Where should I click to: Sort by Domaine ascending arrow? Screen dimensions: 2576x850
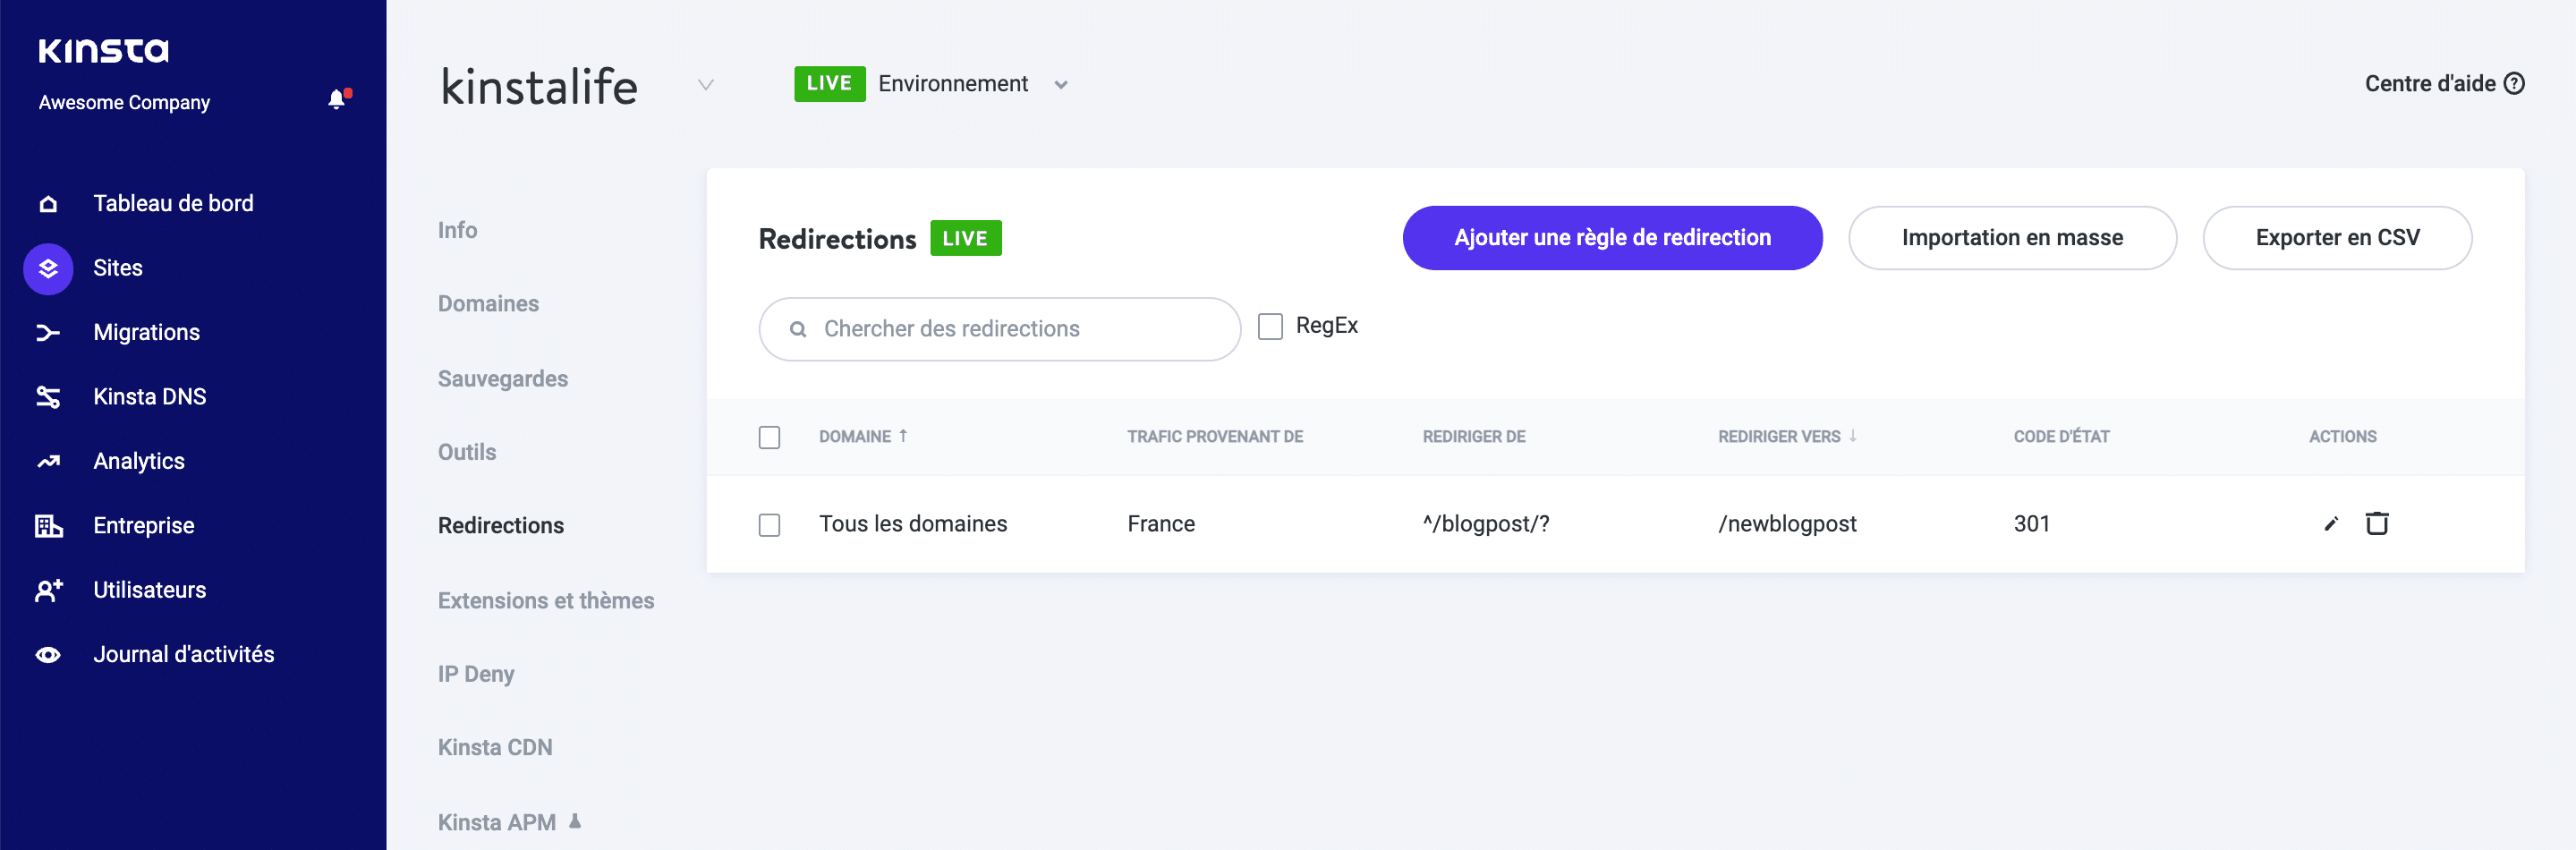pos(903,436)
